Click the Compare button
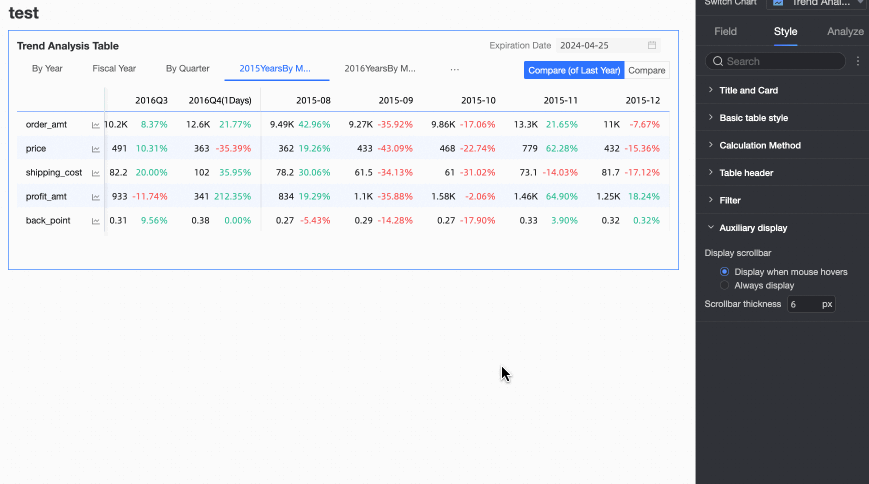Screen dimensions: 869x484 pyautogui.click(x=647, y=70)
